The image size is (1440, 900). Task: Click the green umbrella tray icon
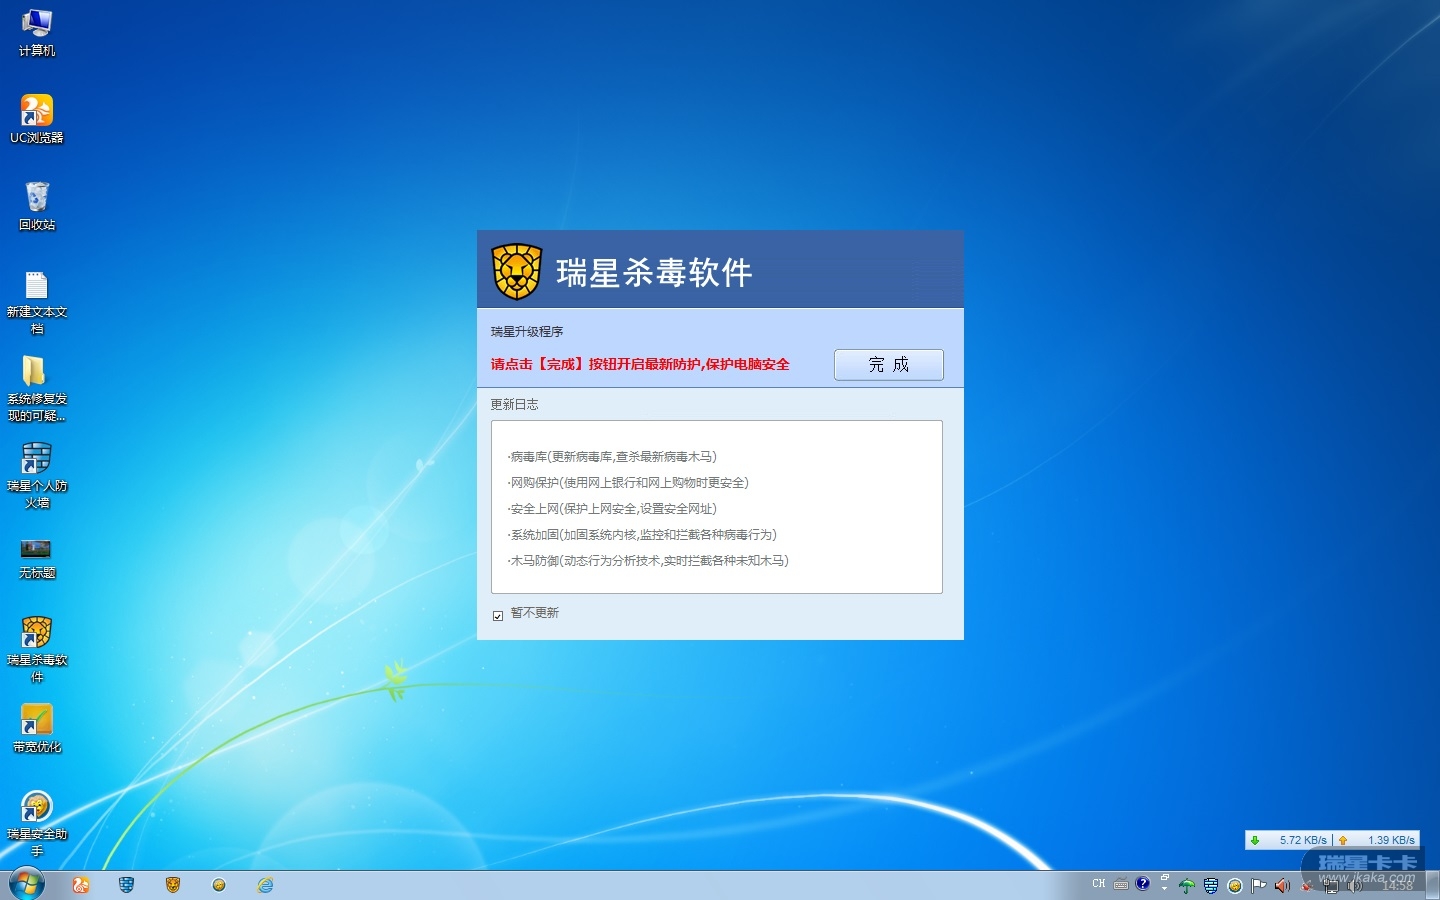[x=1187, y=886]
